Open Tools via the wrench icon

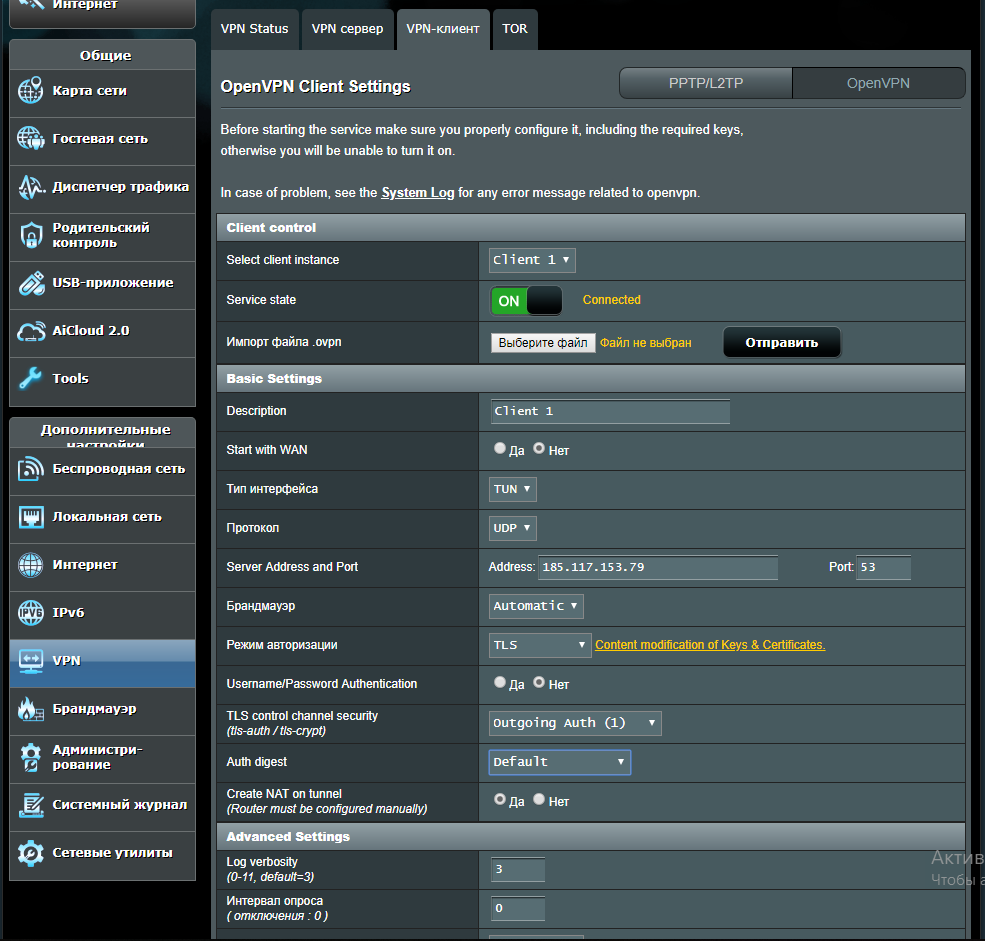point(31,379)
